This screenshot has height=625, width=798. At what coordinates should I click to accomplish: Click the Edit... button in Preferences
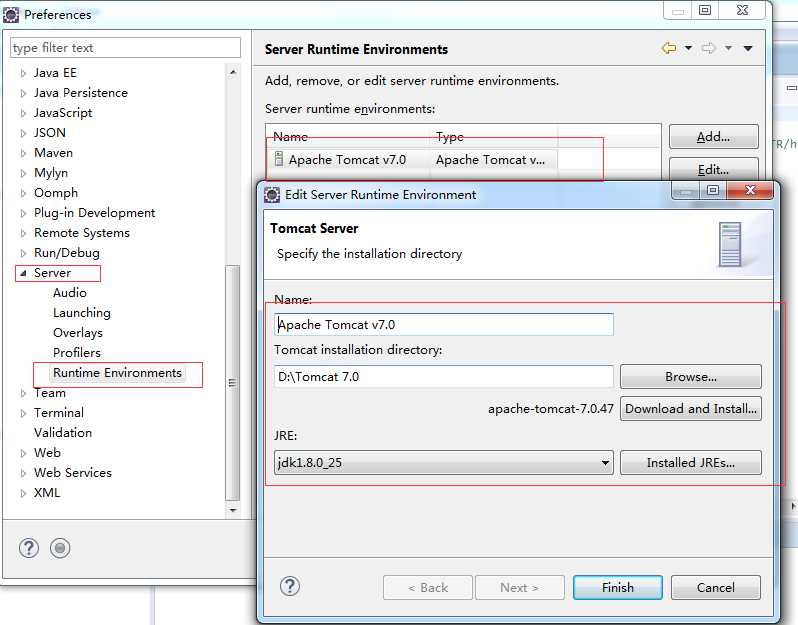click(x=714, y=168)
